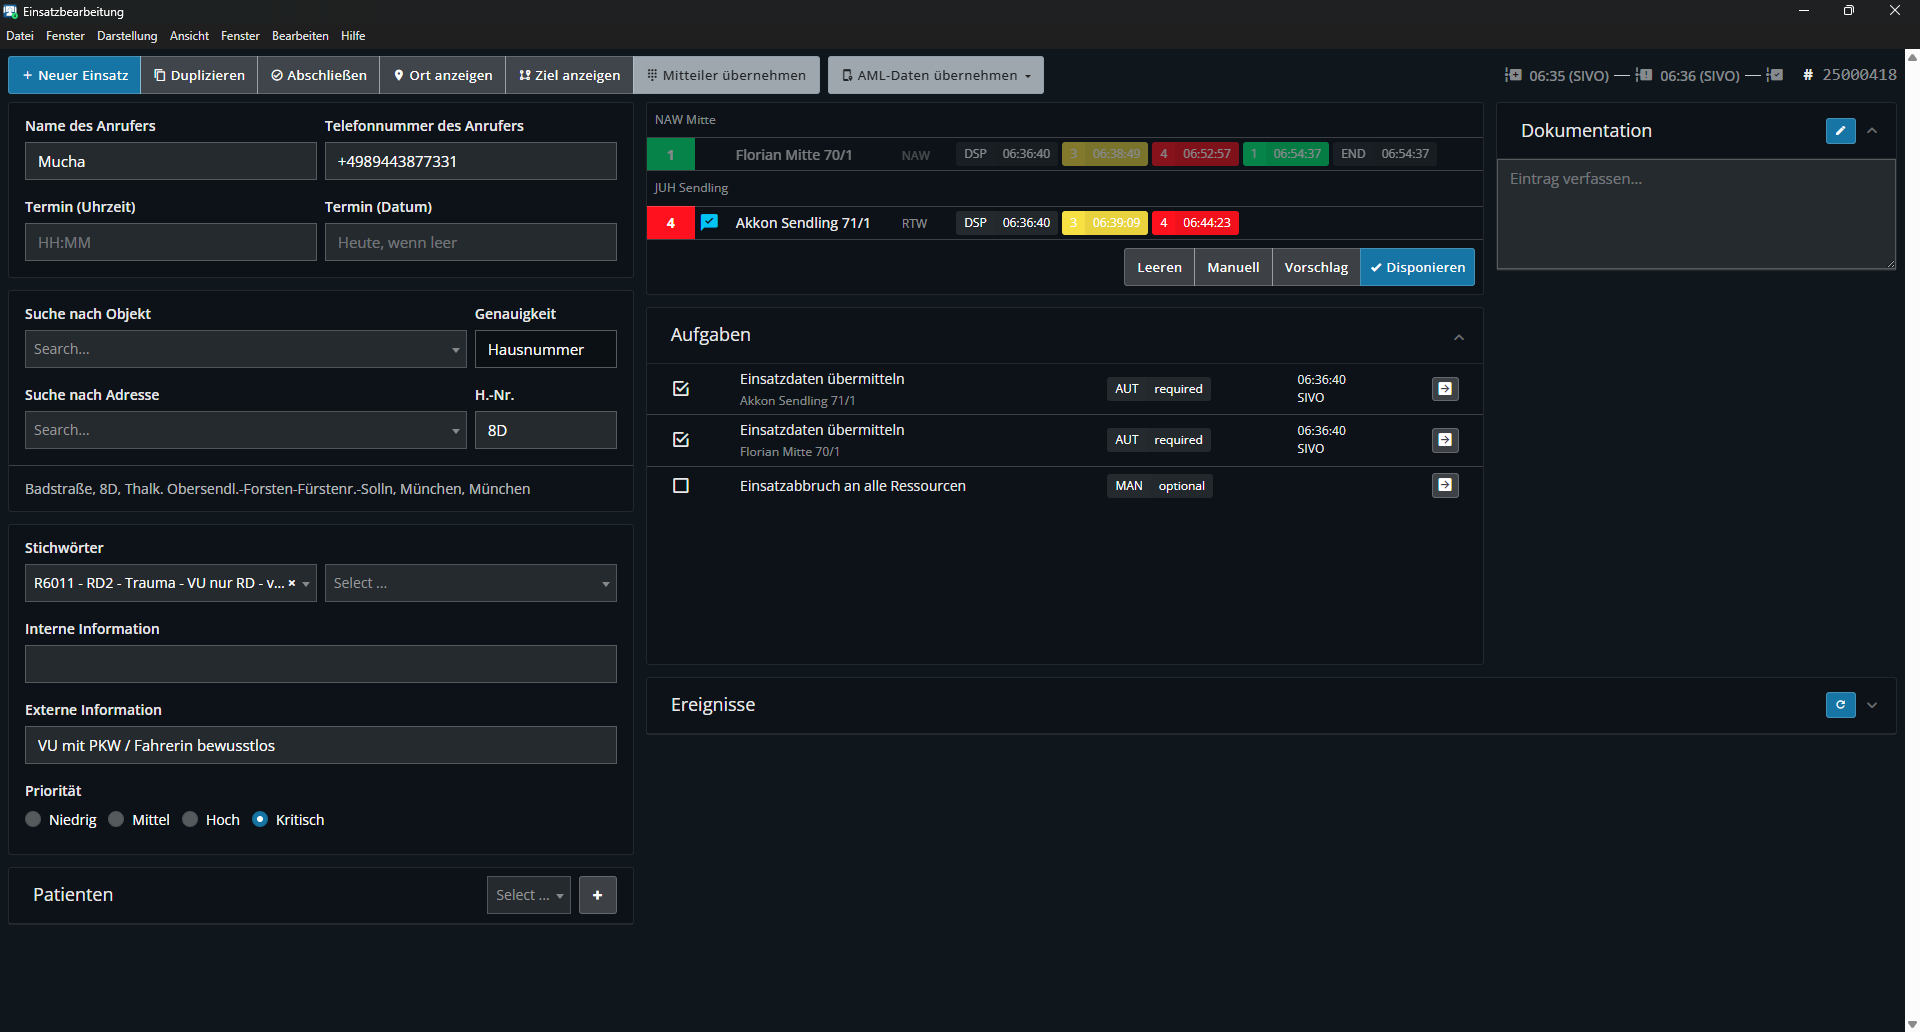Click the edit pencil icon in Dokumentation
1920x1032 pixels.
[1840, 131]
